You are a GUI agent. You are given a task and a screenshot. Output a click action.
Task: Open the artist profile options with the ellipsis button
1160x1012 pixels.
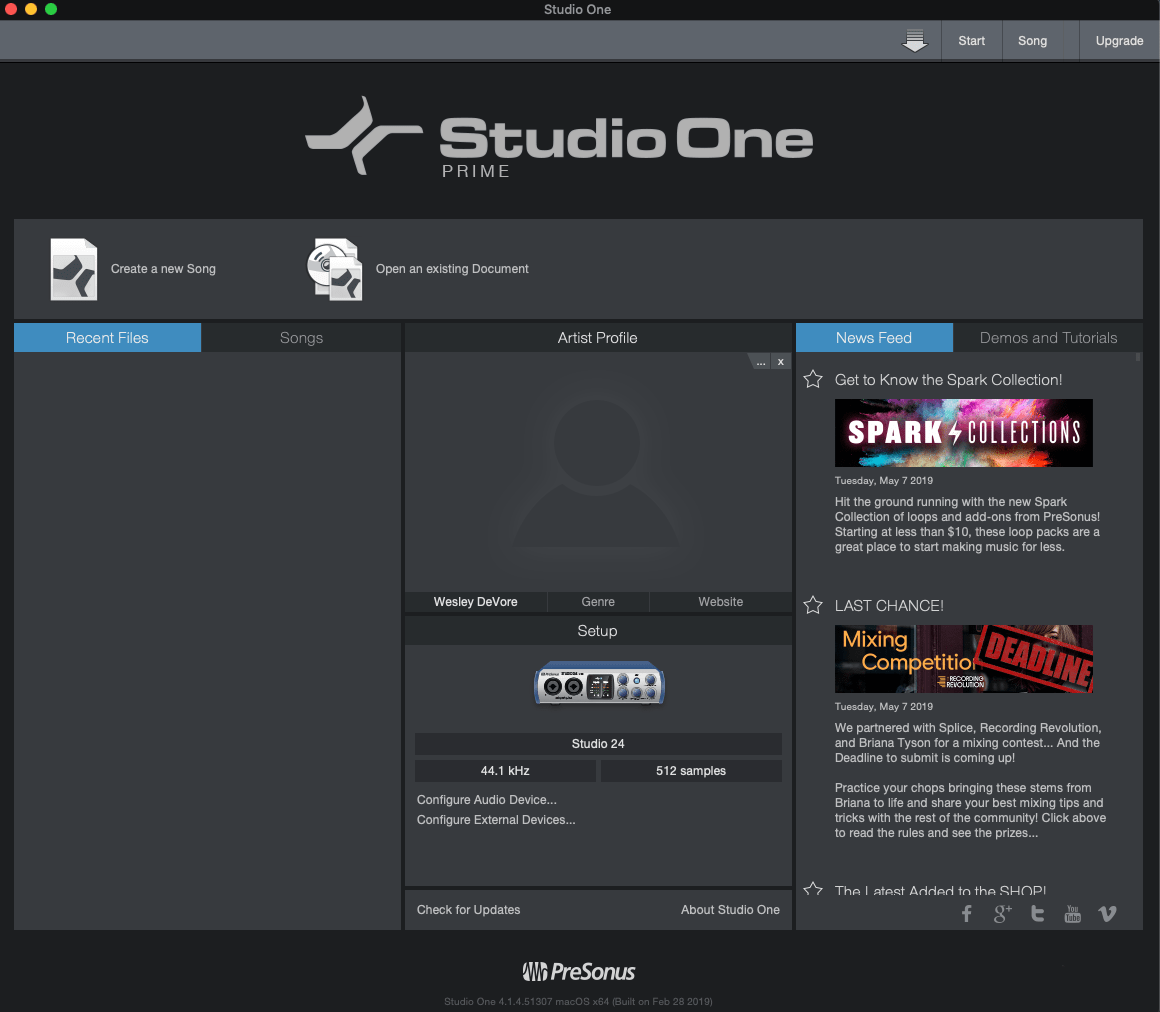point(760,361)
